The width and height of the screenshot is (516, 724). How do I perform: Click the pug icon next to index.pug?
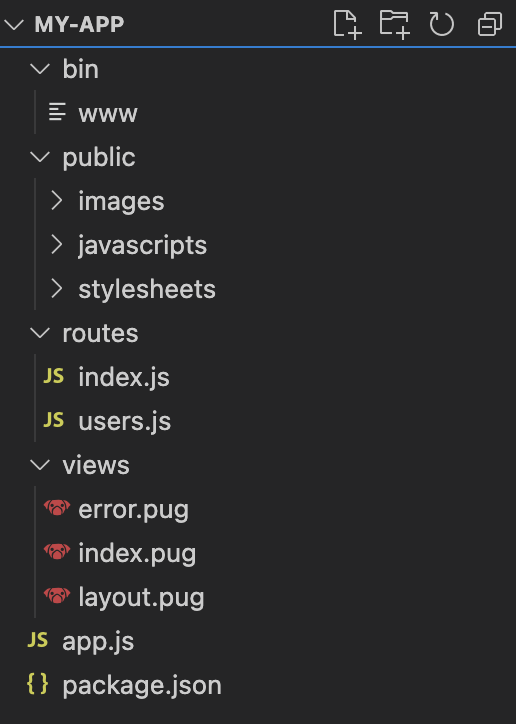coord(57,551)
